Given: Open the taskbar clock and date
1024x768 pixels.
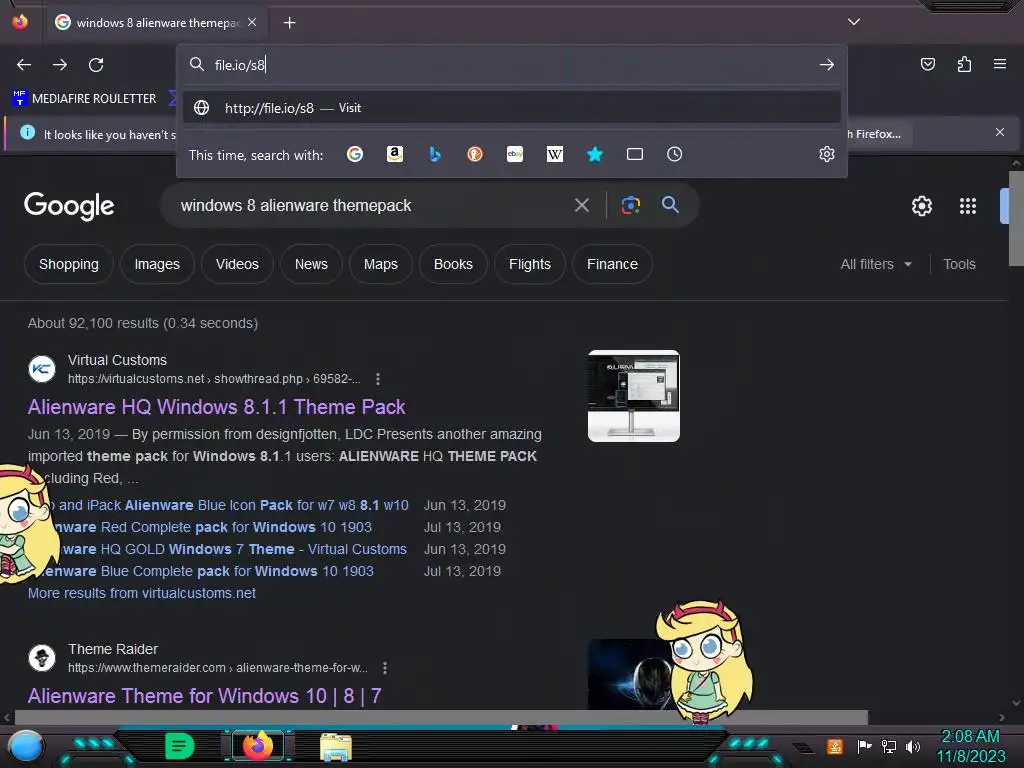Looking at the screenshot, I should coord(970,746).
